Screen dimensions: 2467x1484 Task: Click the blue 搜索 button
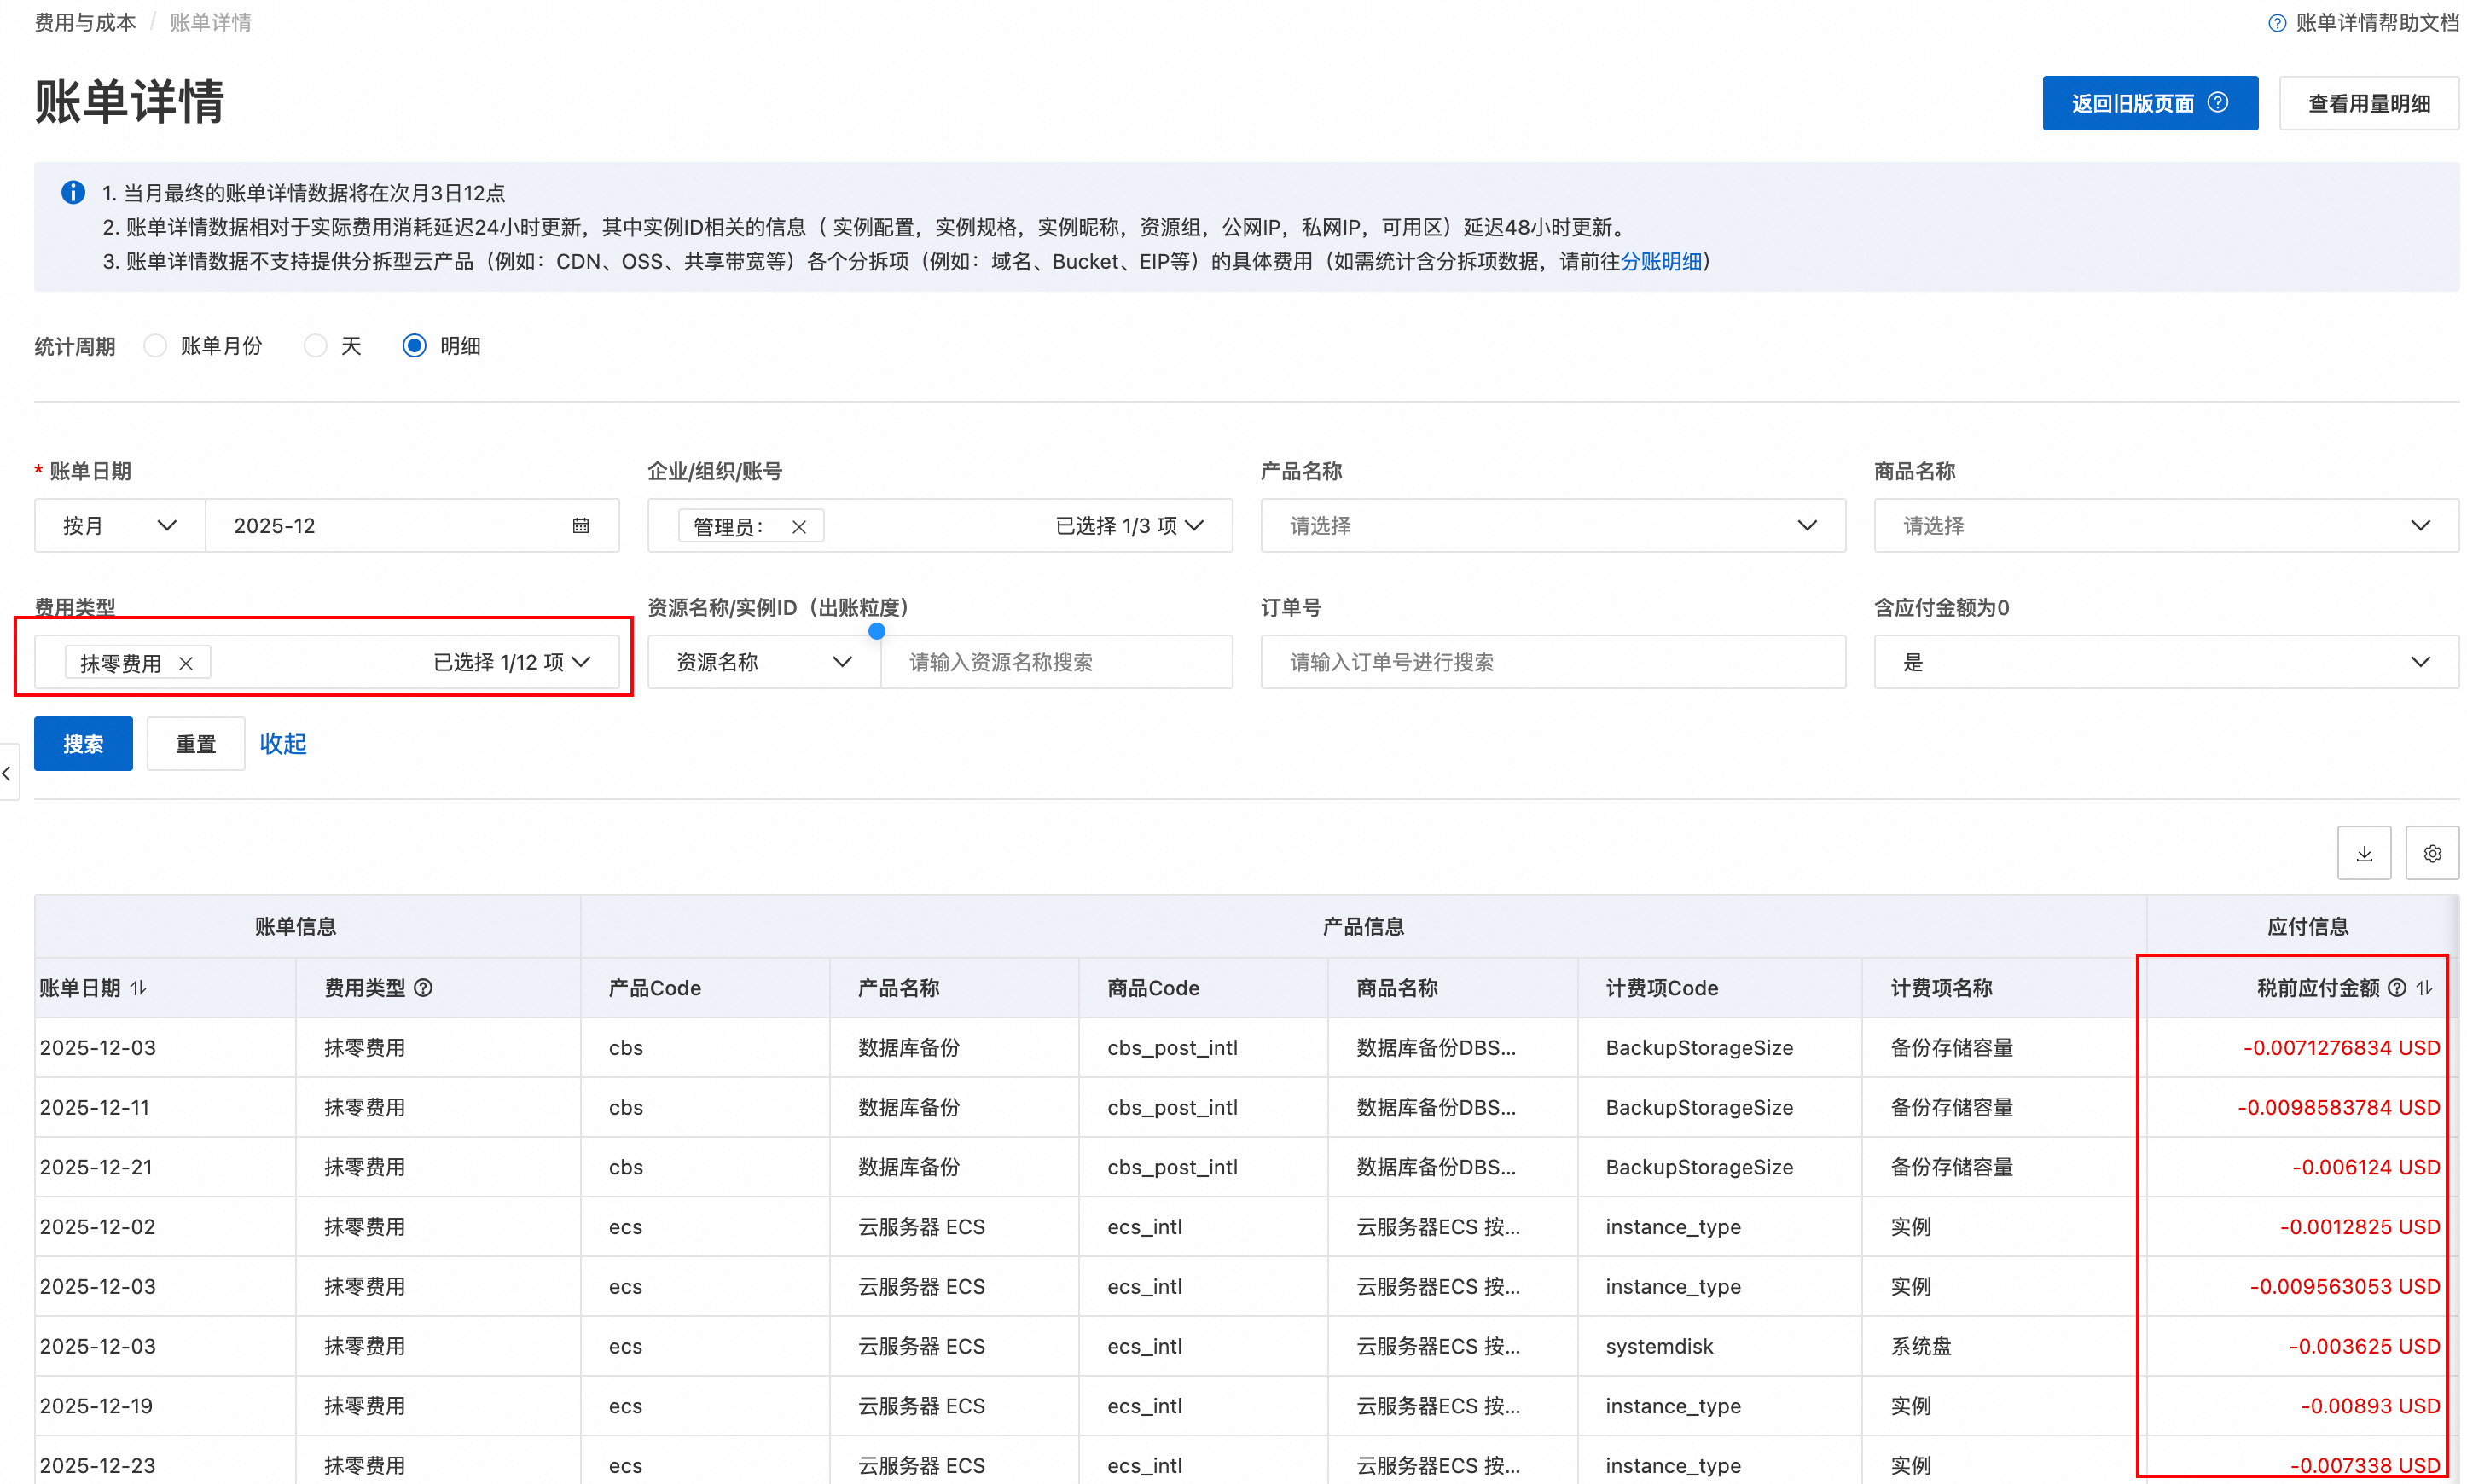tap(83, 743)
